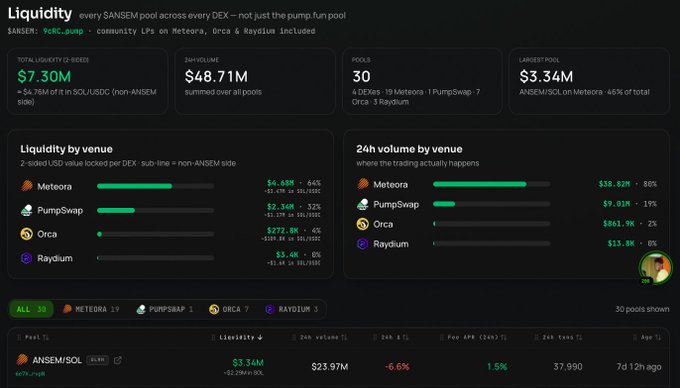
Task: Click the $861.9K Orca volume value
Action: pos(618,224)
